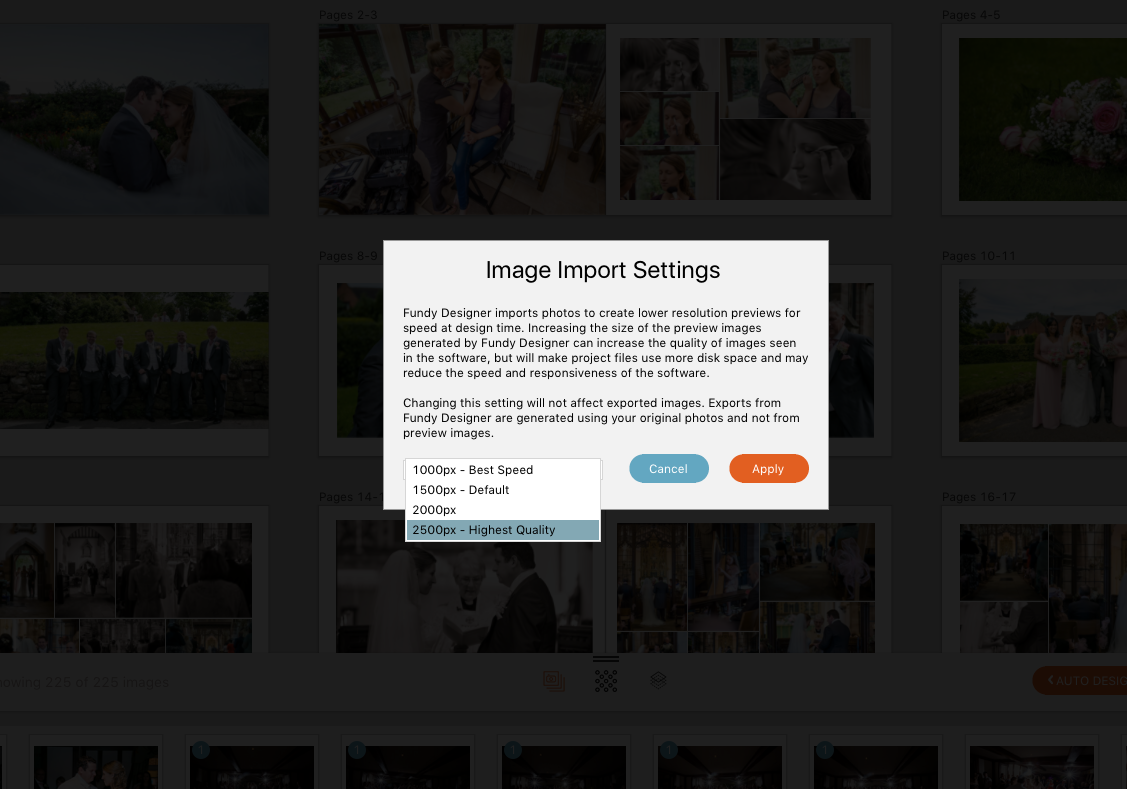Click the Image Import Settings title
Viewport: 1127px width, 789px height.
click(602, 270)
